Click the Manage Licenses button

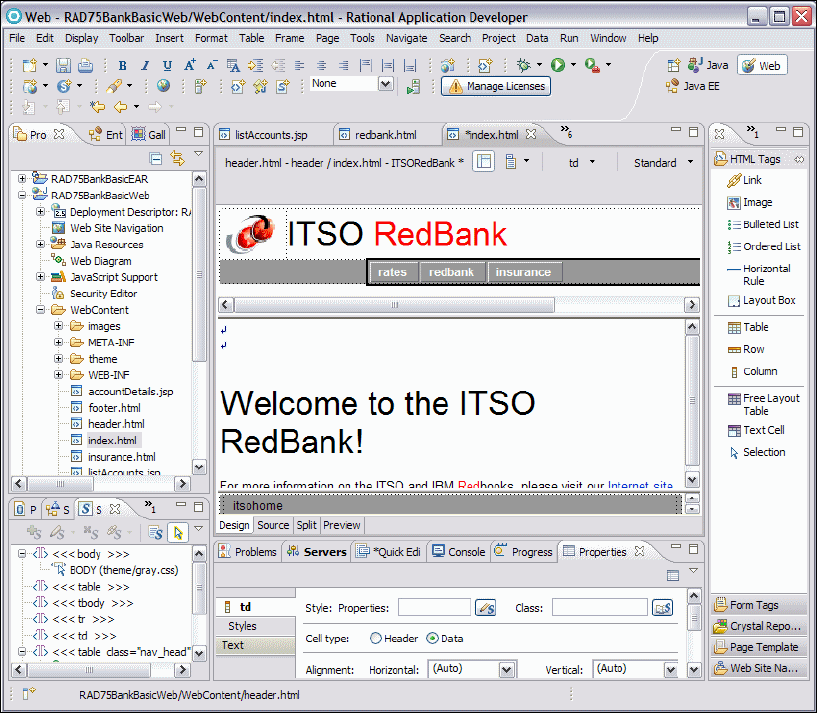pos(496,87)
